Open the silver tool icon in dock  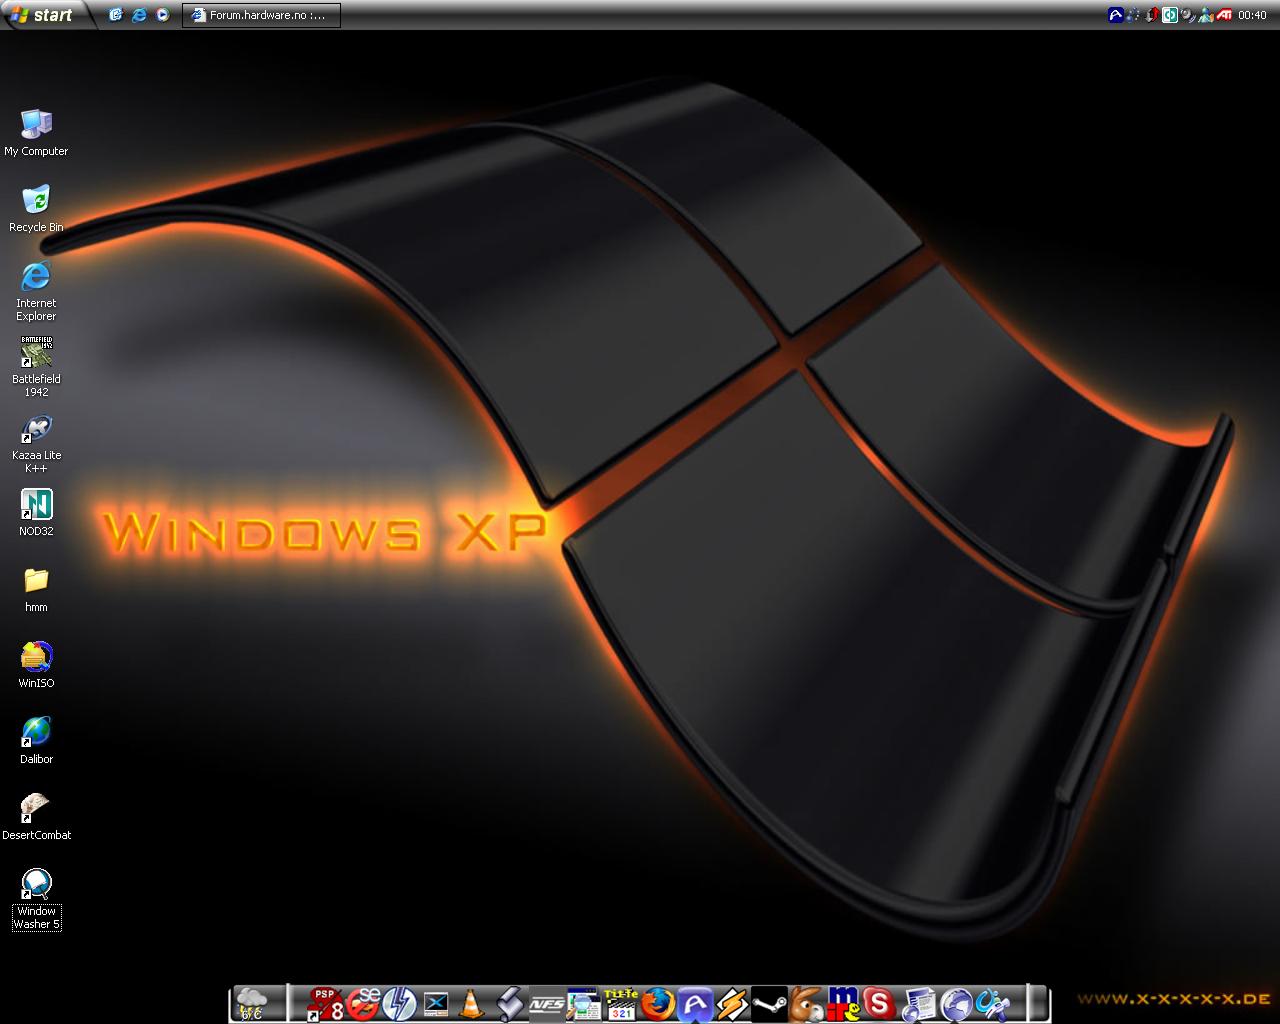click(x=509, y=1003)
